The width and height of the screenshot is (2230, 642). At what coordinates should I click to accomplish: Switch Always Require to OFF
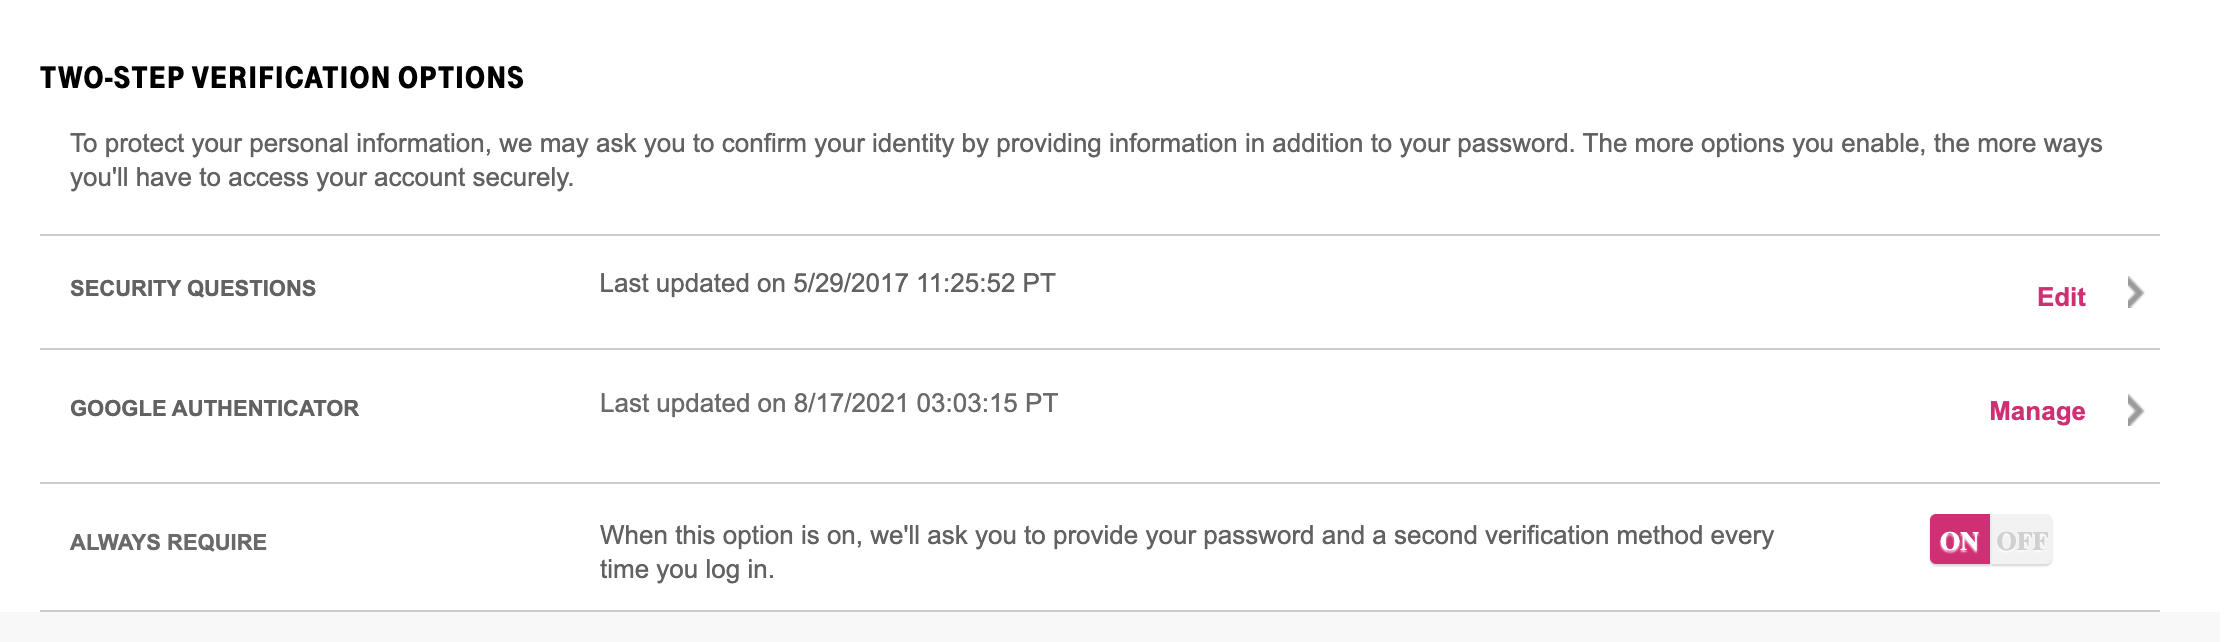click(2021, 541)
